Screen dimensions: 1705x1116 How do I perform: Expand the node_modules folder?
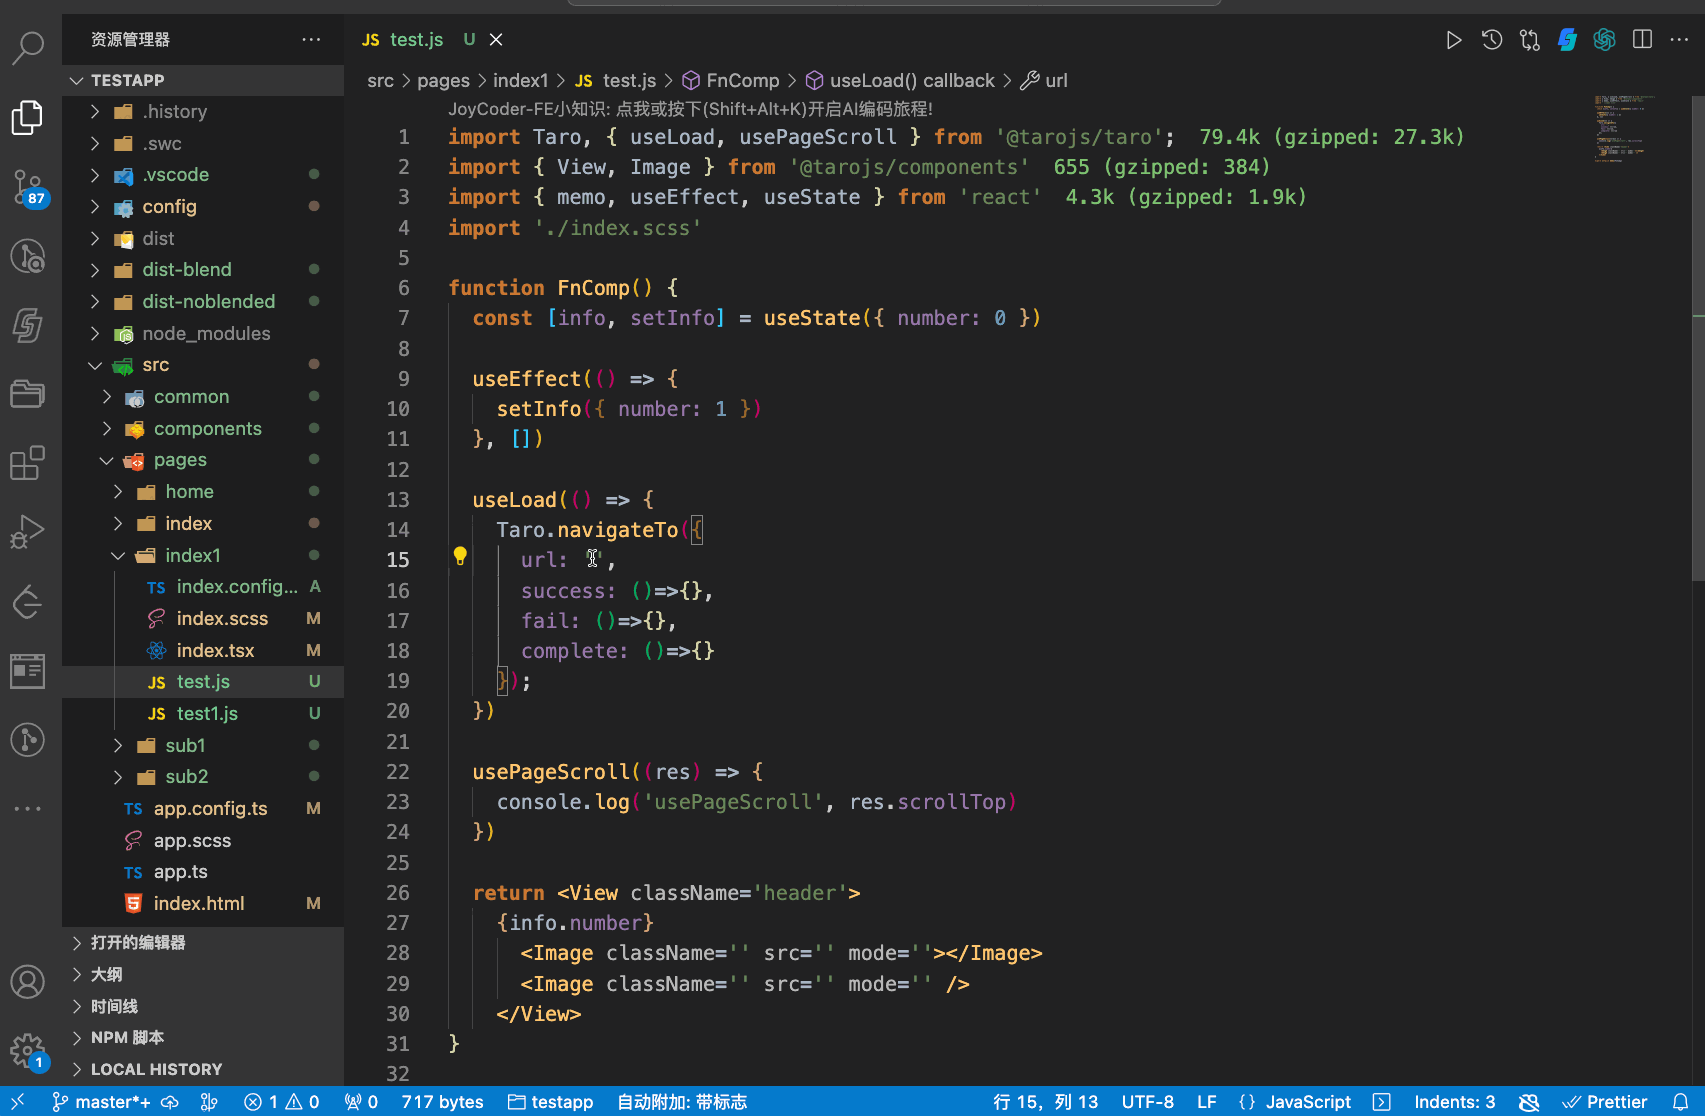[x=203, y=334]
